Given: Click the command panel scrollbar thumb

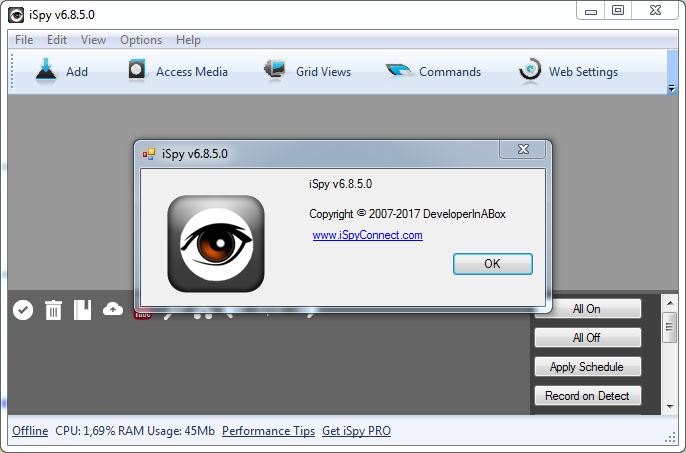Looking at the screenshot, I should pyautogui.click(x=669, y=327).
